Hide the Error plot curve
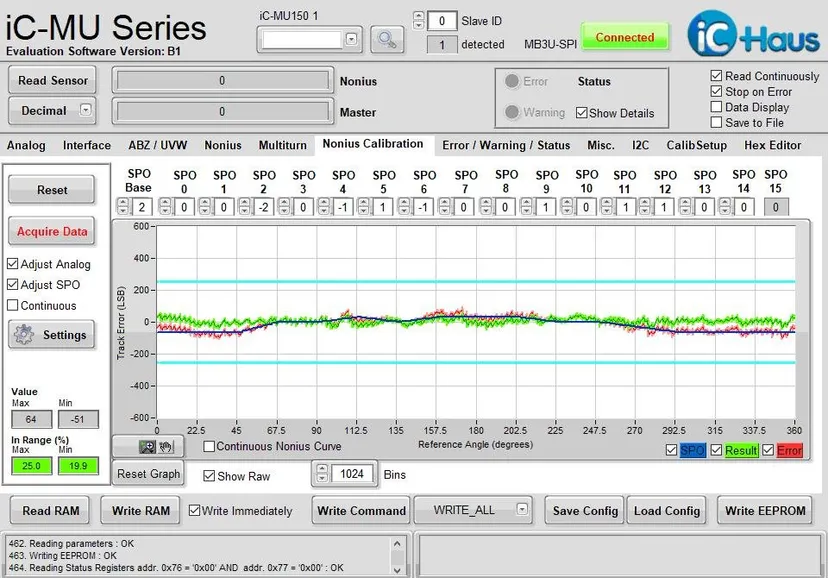 [768, 450]
